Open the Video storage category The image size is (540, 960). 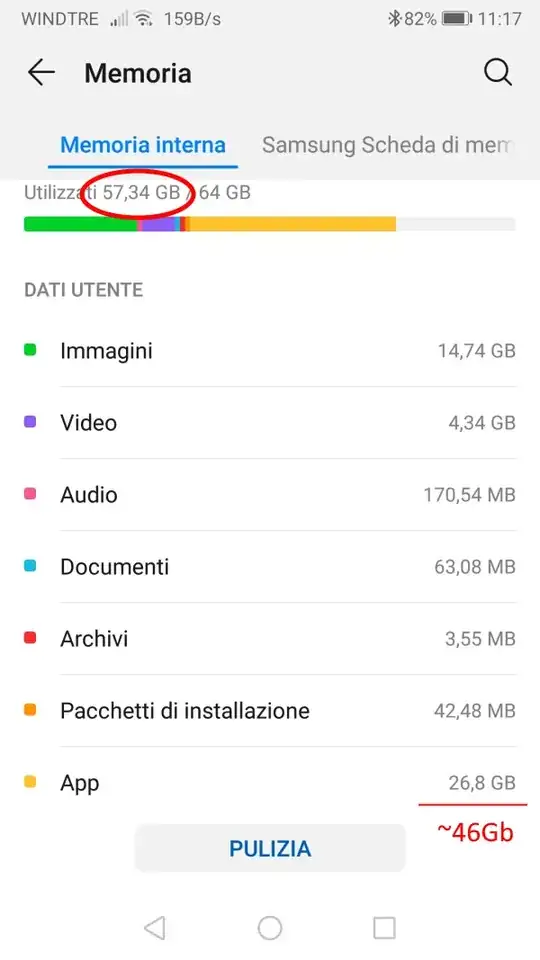[270, 422]
